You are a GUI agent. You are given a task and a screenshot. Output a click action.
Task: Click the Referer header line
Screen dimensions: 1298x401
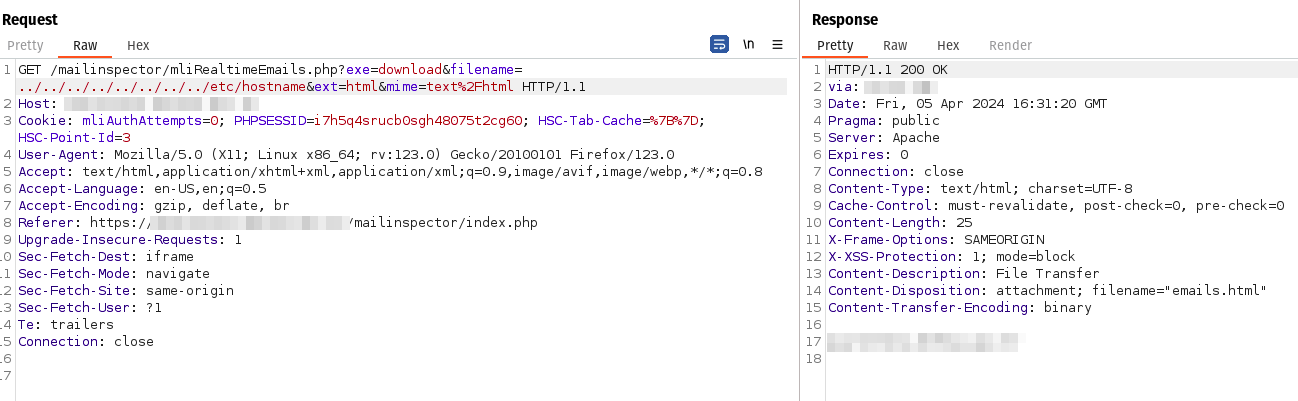pyautogui.click(x=278, y=223)
